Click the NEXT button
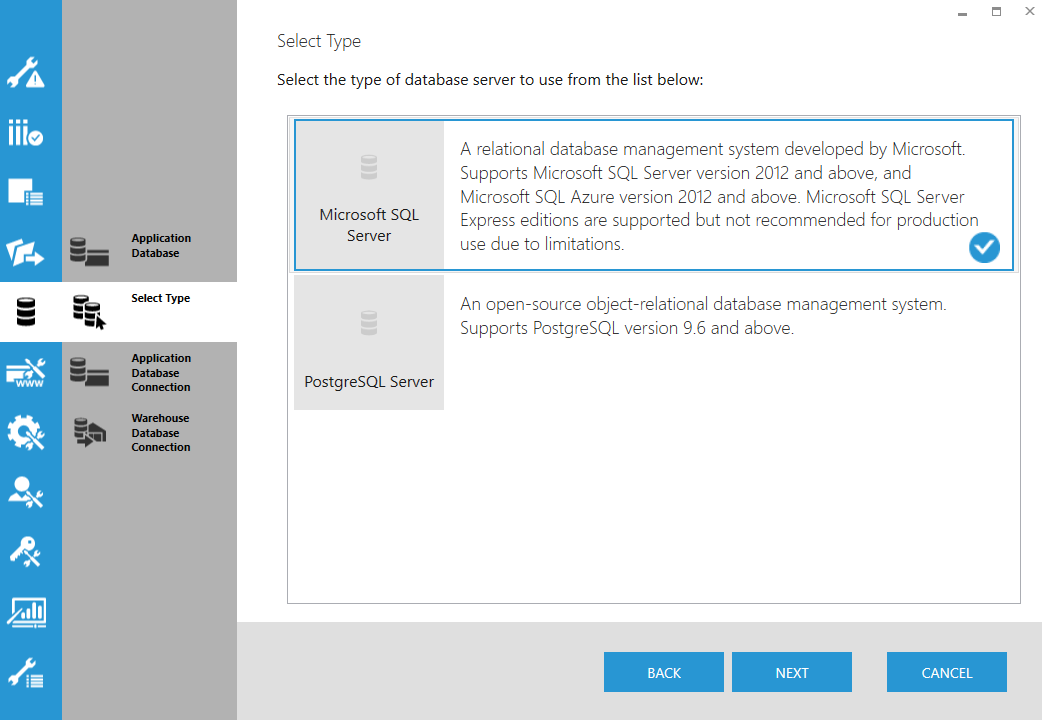1042x720 pixels. [x=791, y=672]
